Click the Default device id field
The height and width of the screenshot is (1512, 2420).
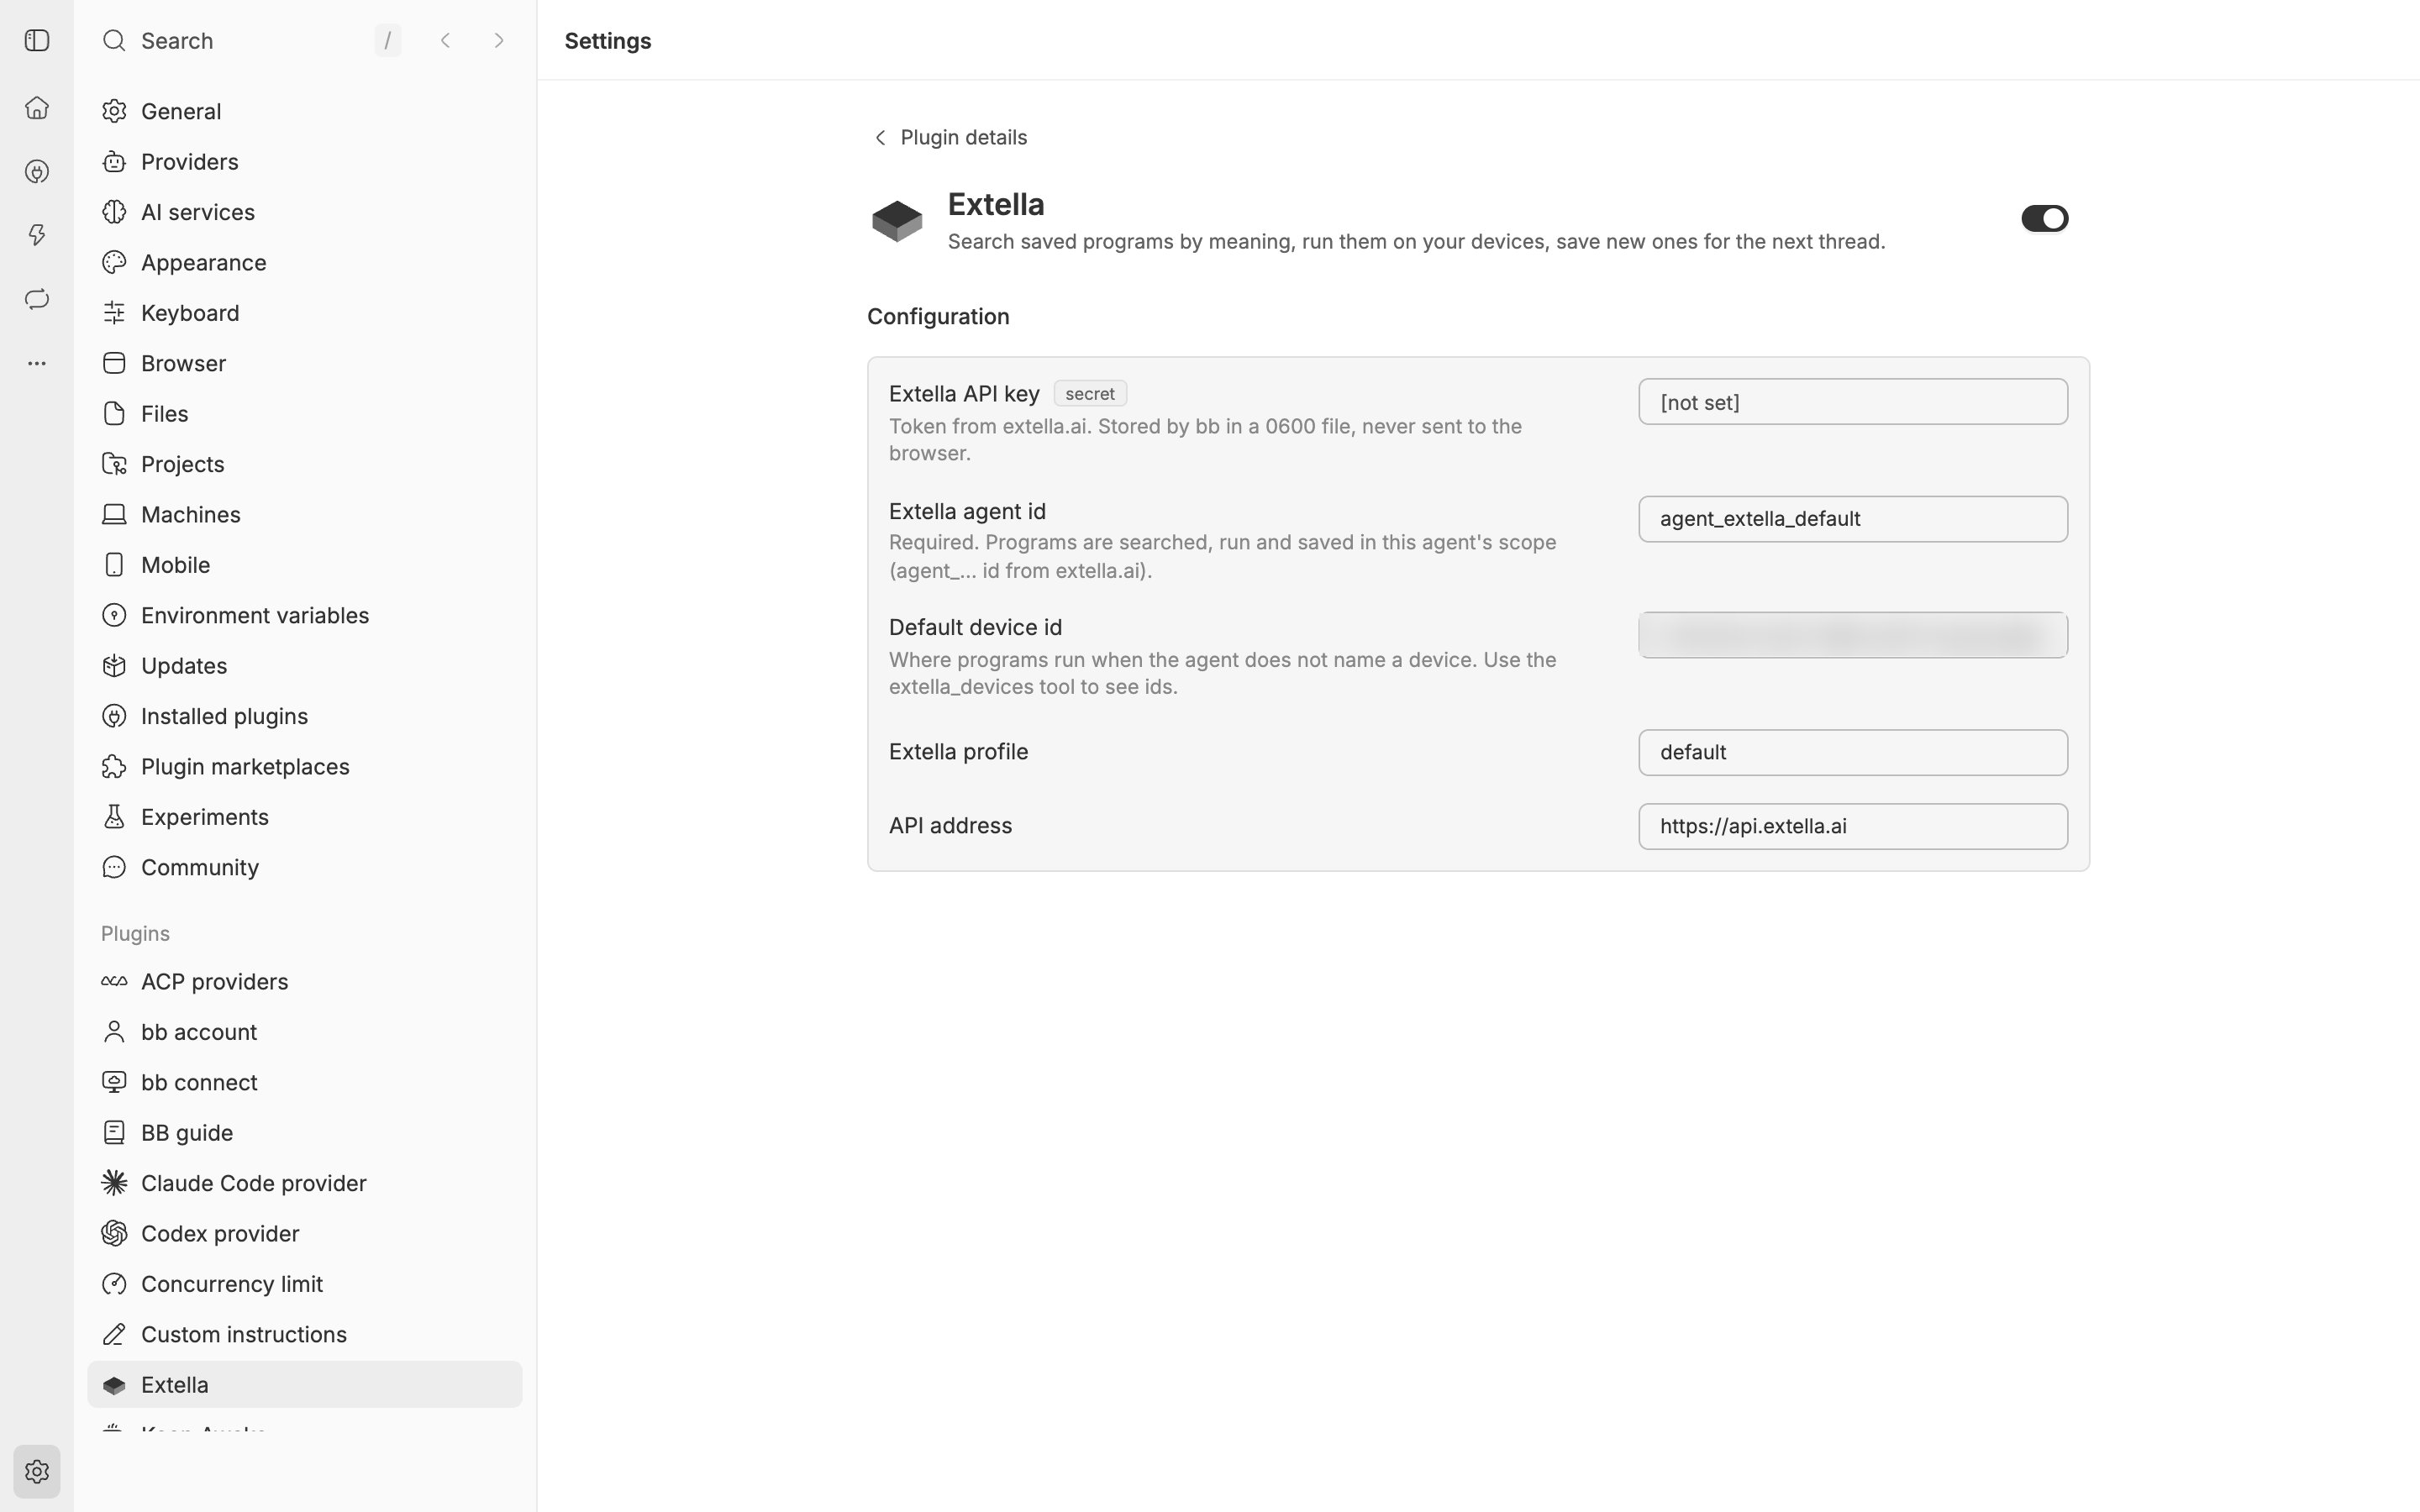click(1852, 635)
